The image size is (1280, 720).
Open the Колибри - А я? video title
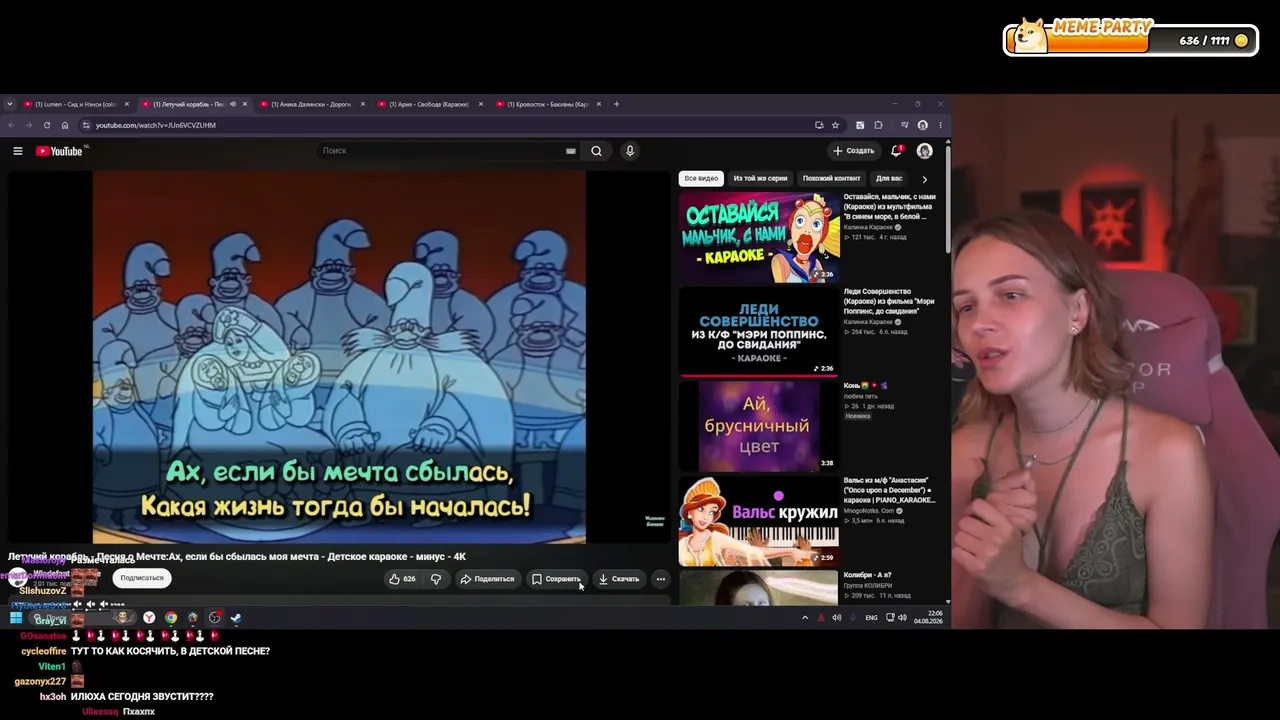[867, 575]
